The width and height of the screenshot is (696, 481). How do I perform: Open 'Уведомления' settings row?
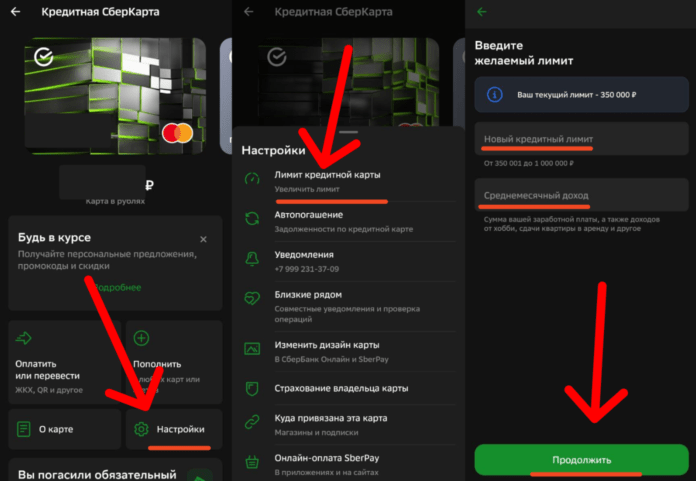[348, 261]
